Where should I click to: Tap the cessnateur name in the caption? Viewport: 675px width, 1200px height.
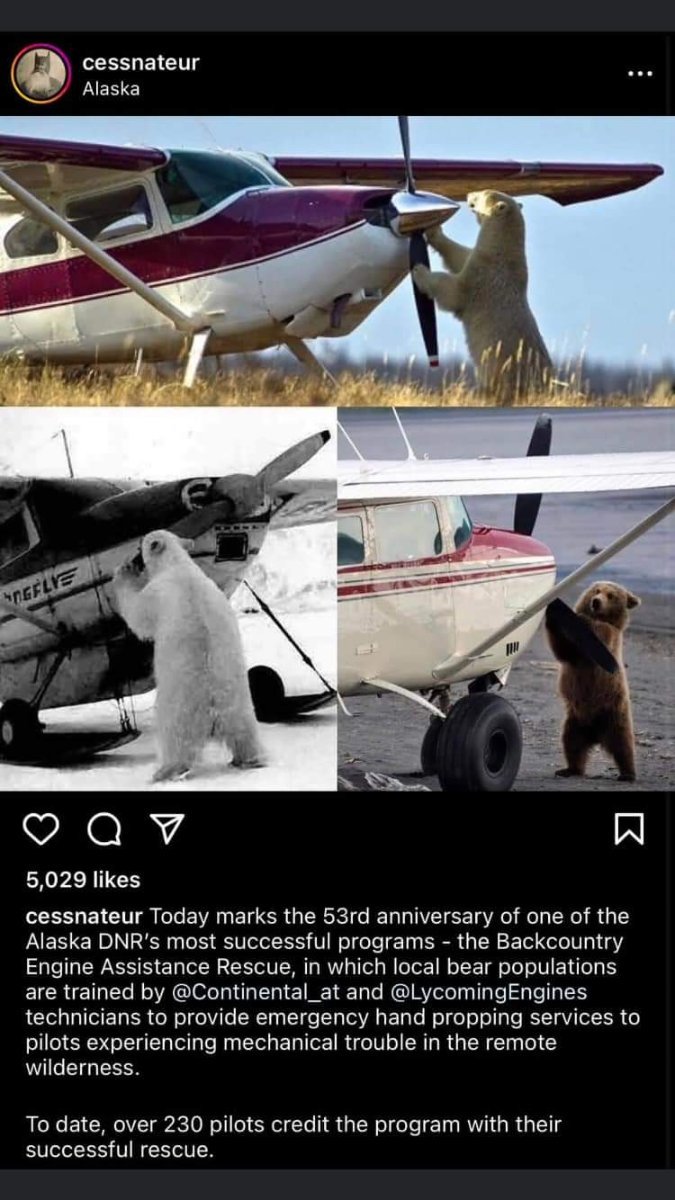[x=84, y=915]
